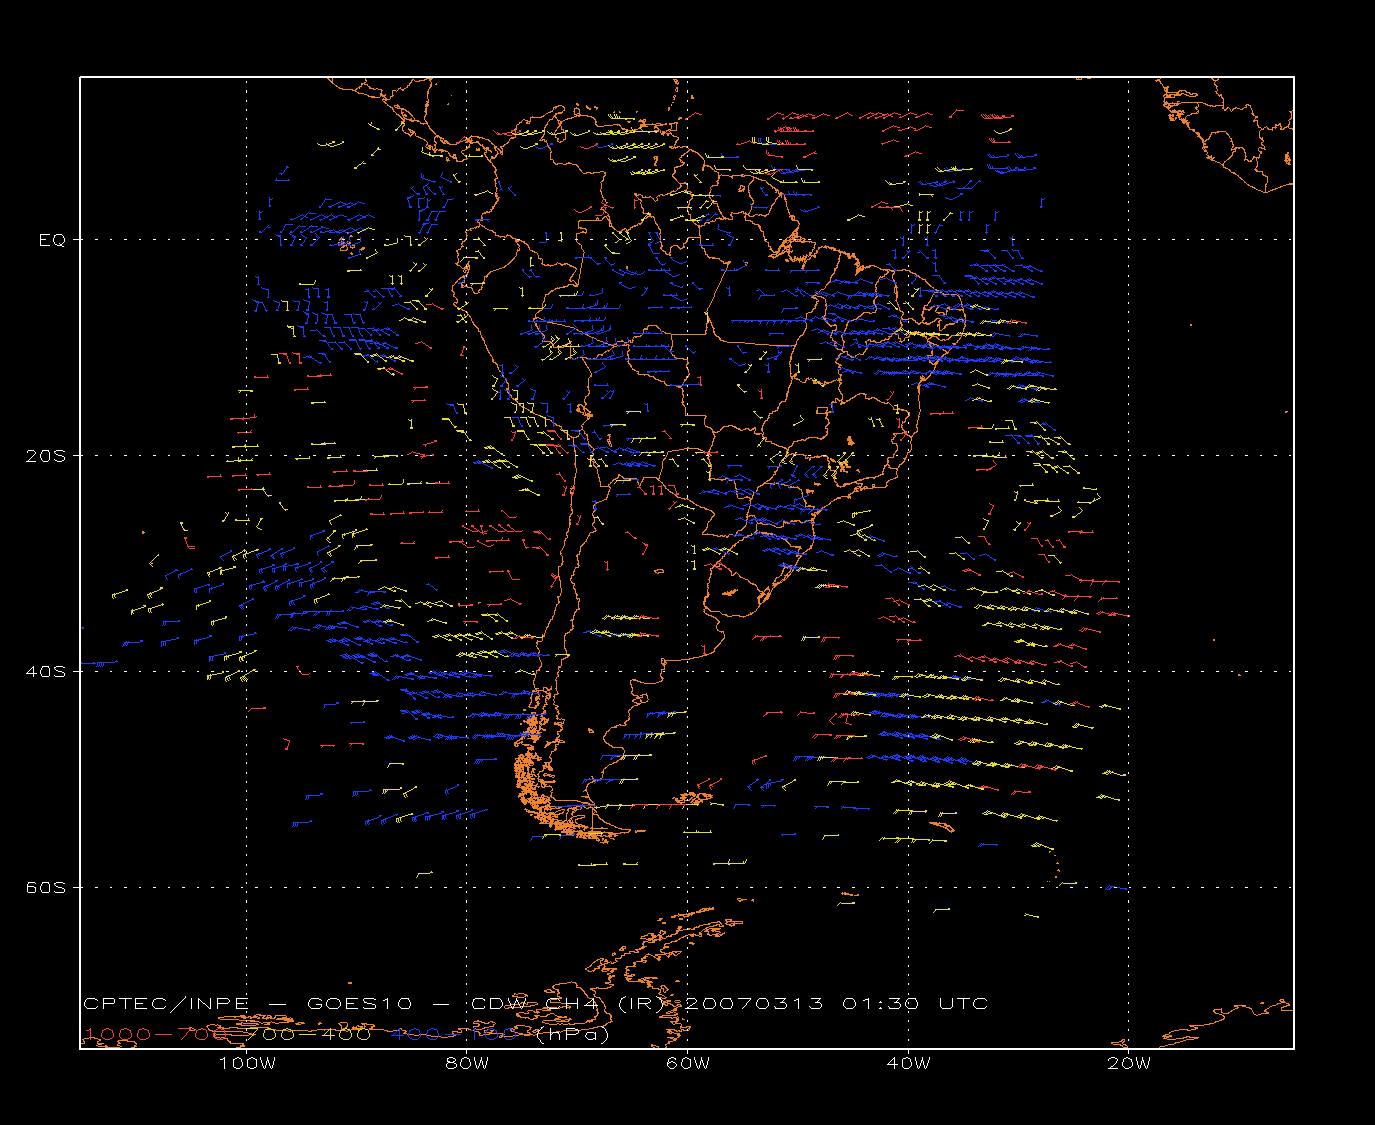The image size is (1375, 1125).
Task: Click the GOES10 text in the caption
Action: point(361,1004)
